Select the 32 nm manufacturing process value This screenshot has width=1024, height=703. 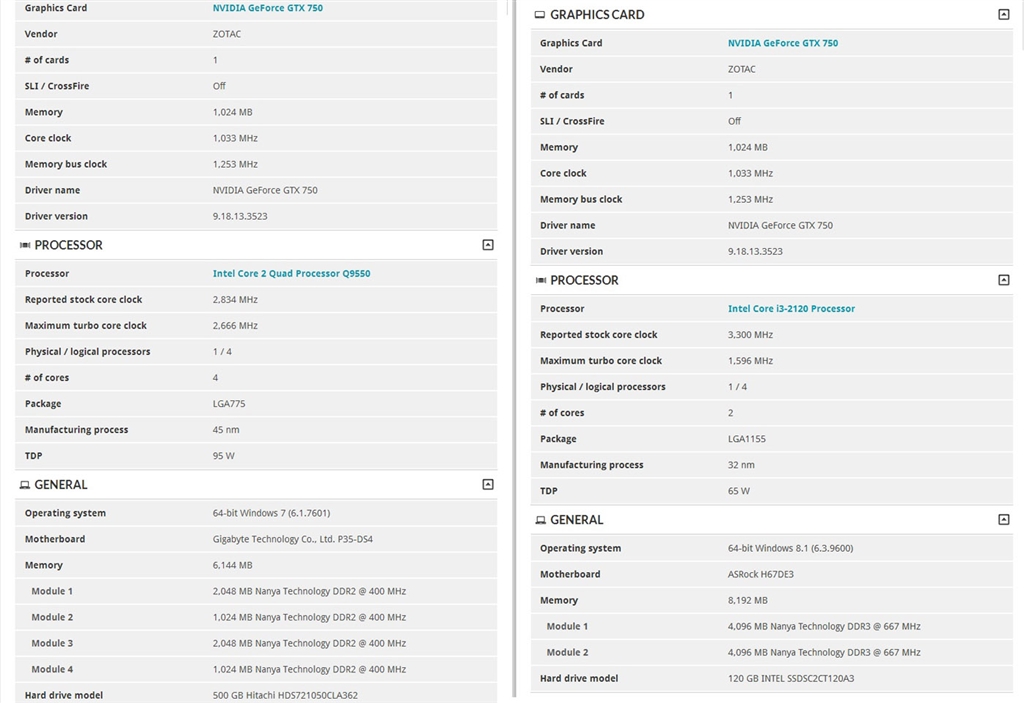click(741, 465)
